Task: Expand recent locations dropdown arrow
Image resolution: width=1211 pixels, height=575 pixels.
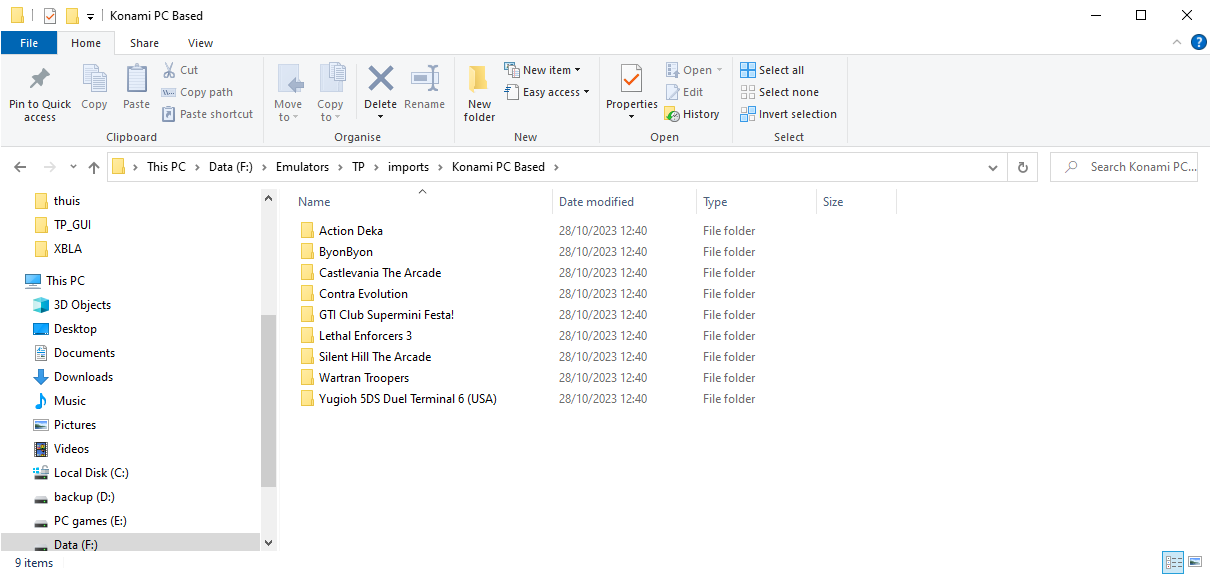Action: point(72,167)
